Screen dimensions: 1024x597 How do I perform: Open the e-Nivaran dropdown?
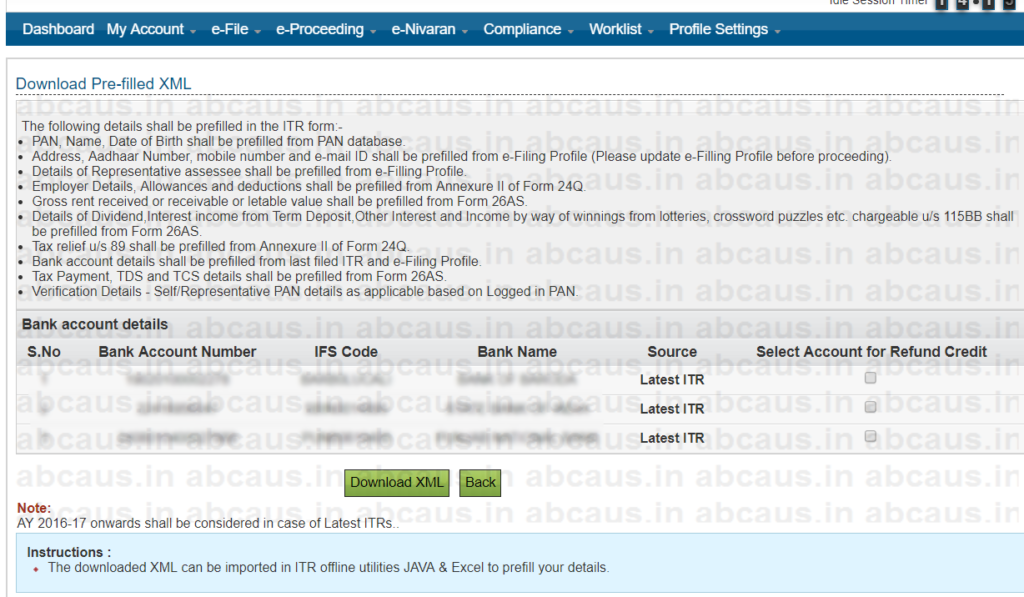(429, 29)
